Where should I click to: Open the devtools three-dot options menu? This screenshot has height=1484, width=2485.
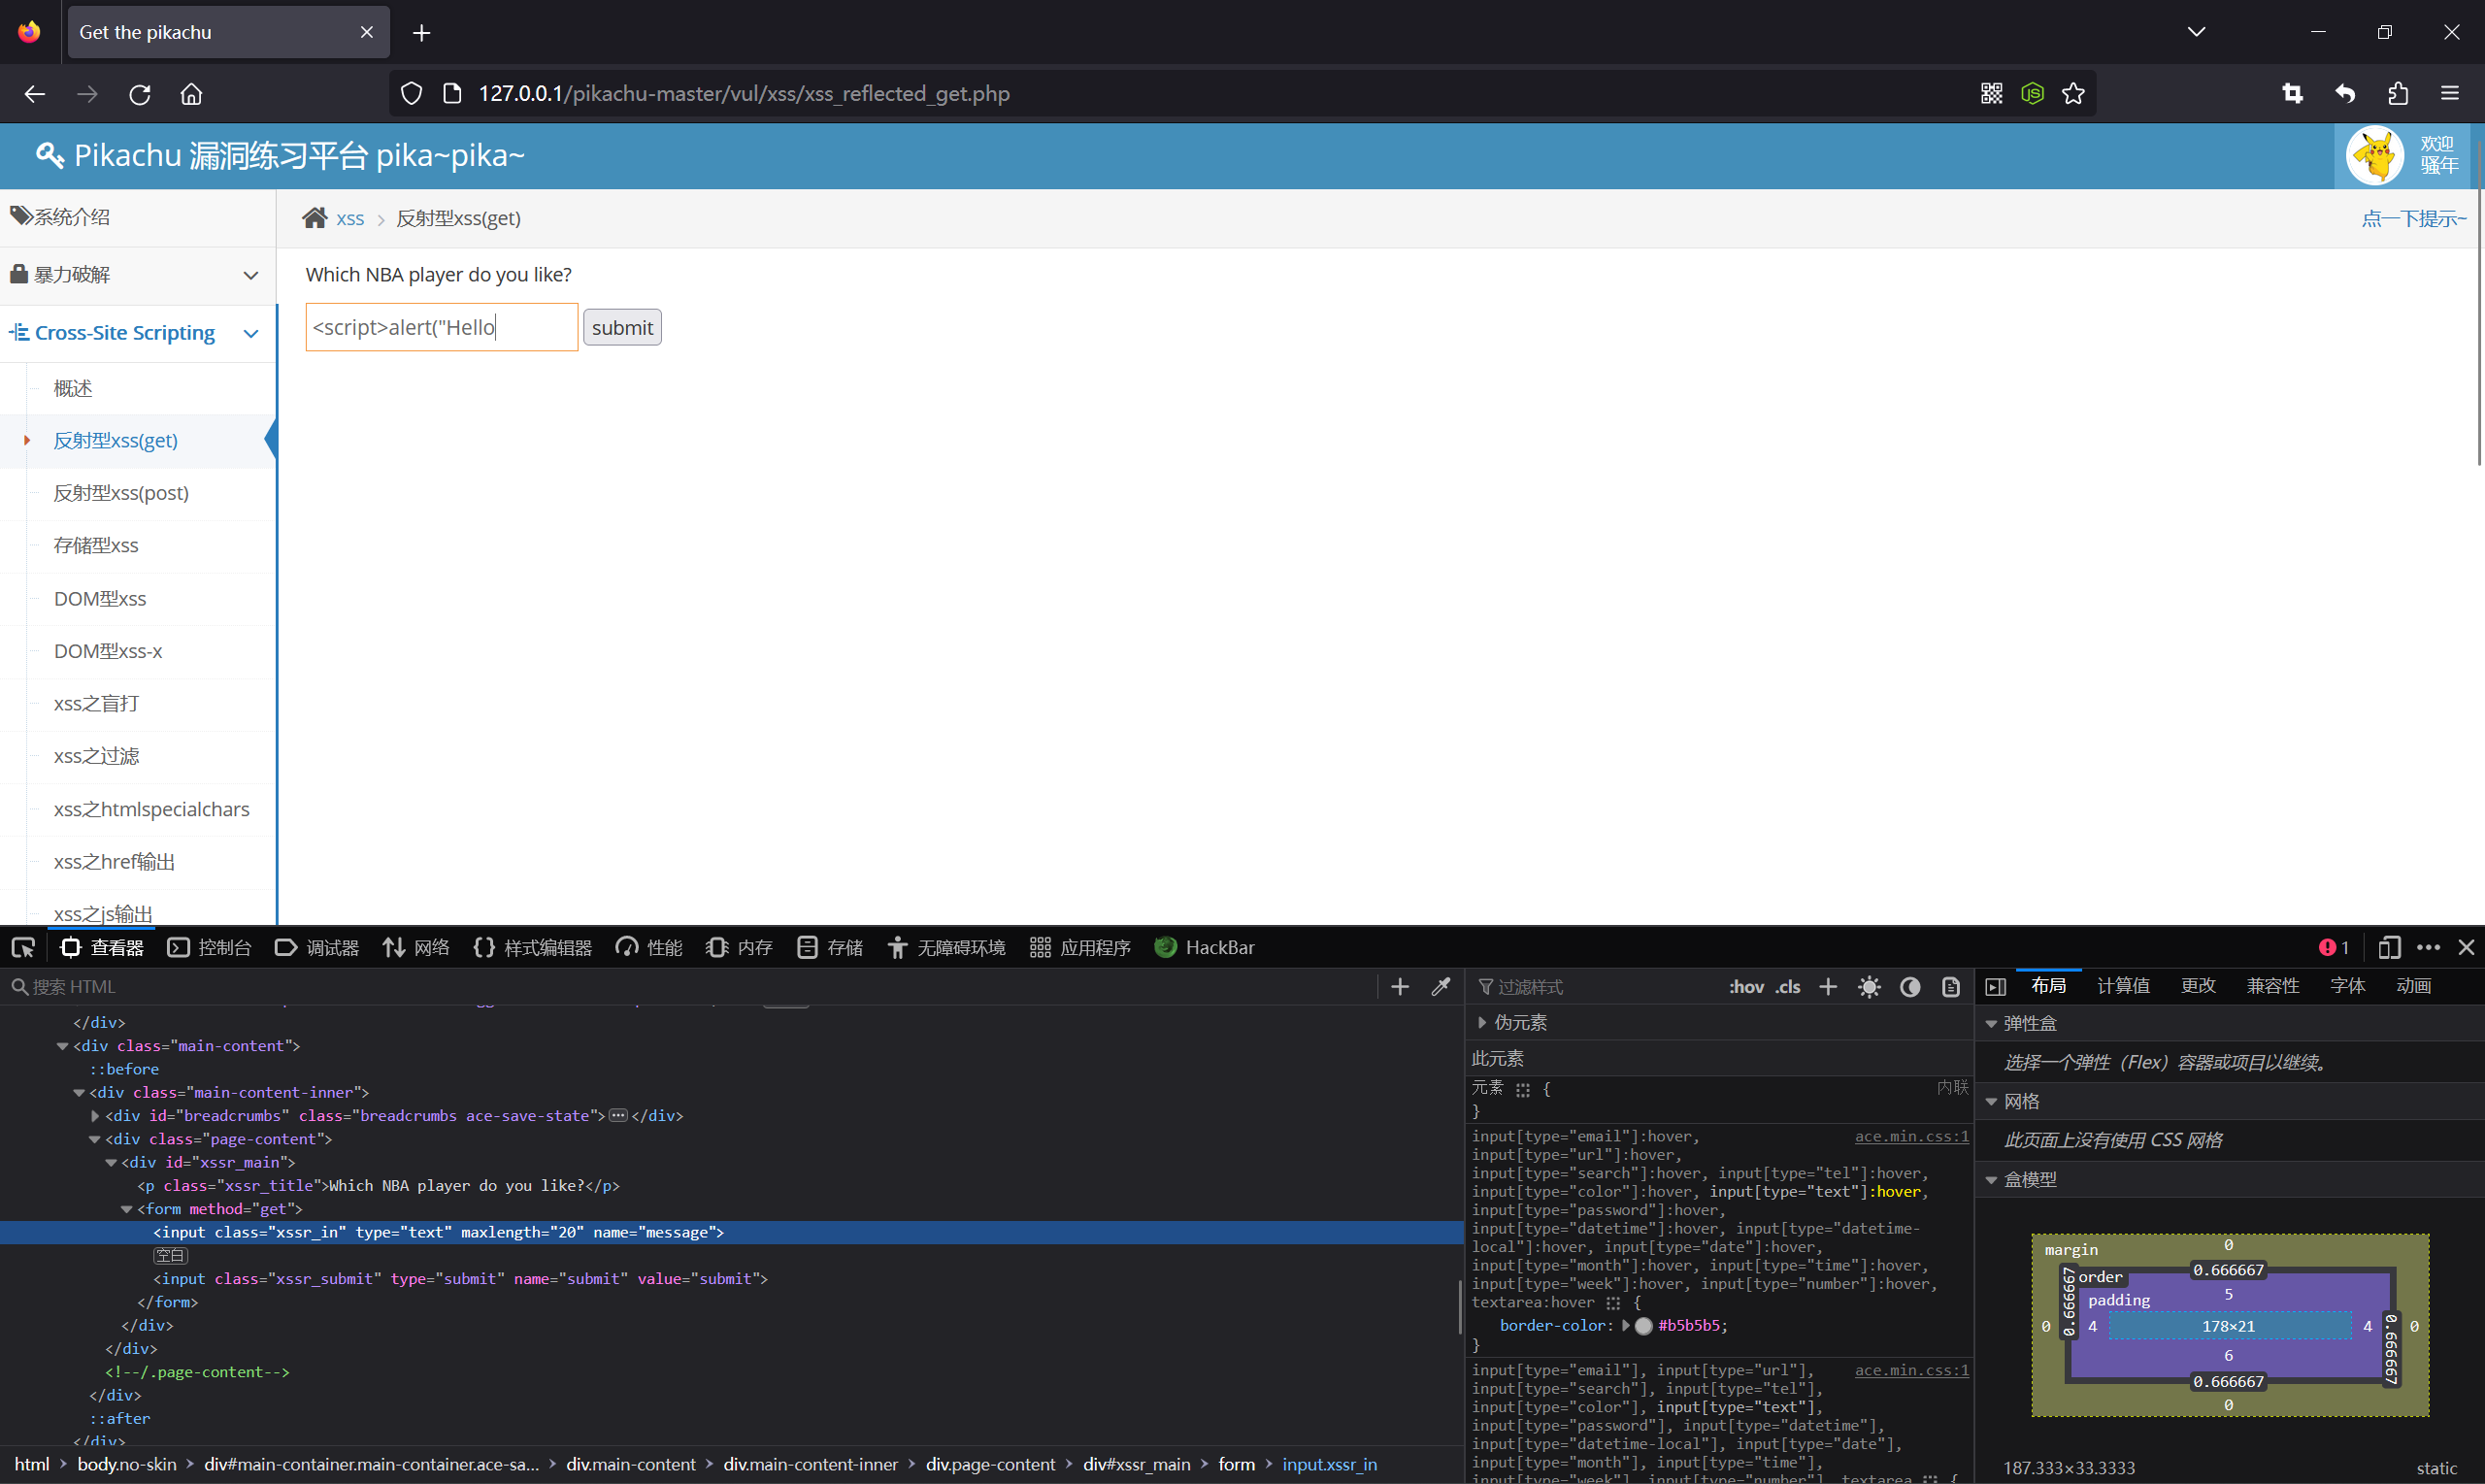pyautogui.click(x=2428, y=947)
